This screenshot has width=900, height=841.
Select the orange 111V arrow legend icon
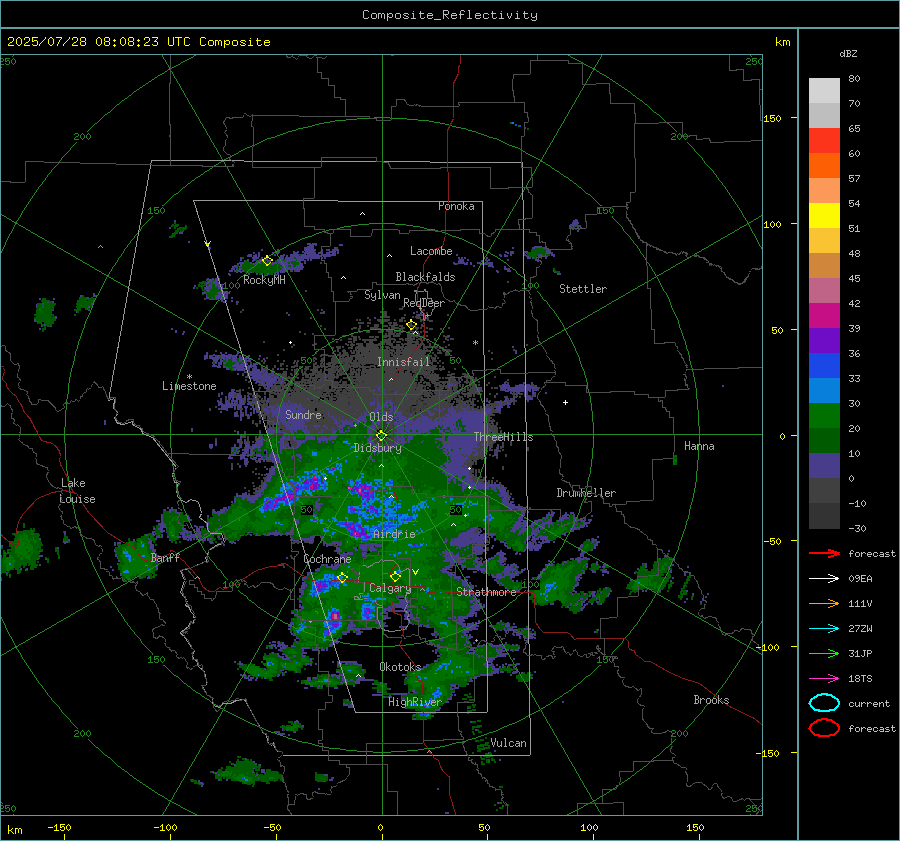coord(824,603)
